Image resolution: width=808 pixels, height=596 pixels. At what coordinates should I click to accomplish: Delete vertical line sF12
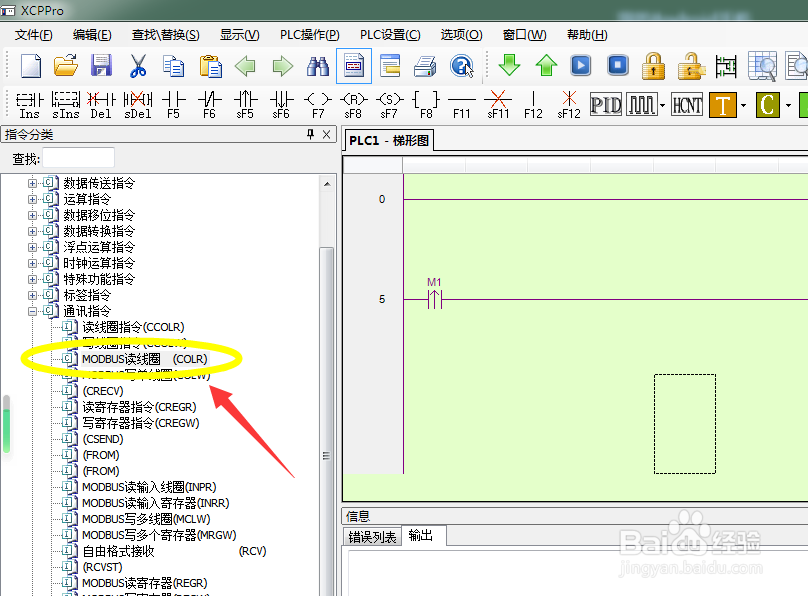point(569,105)
